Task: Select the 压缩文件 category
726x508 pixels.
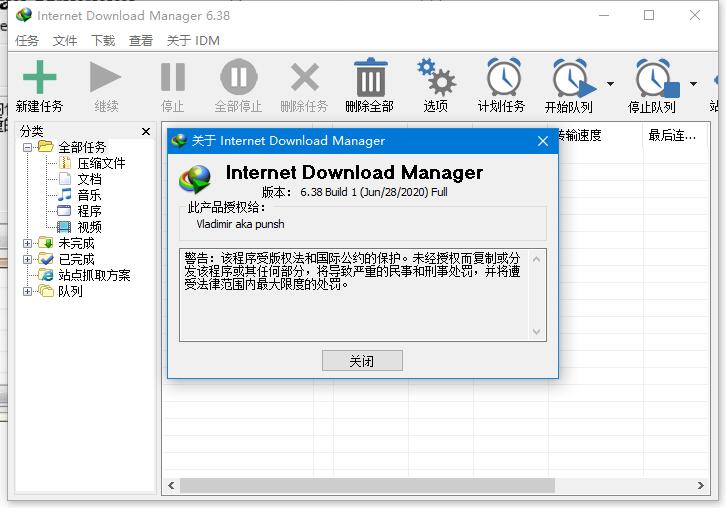Action: [x=101, y=163]
